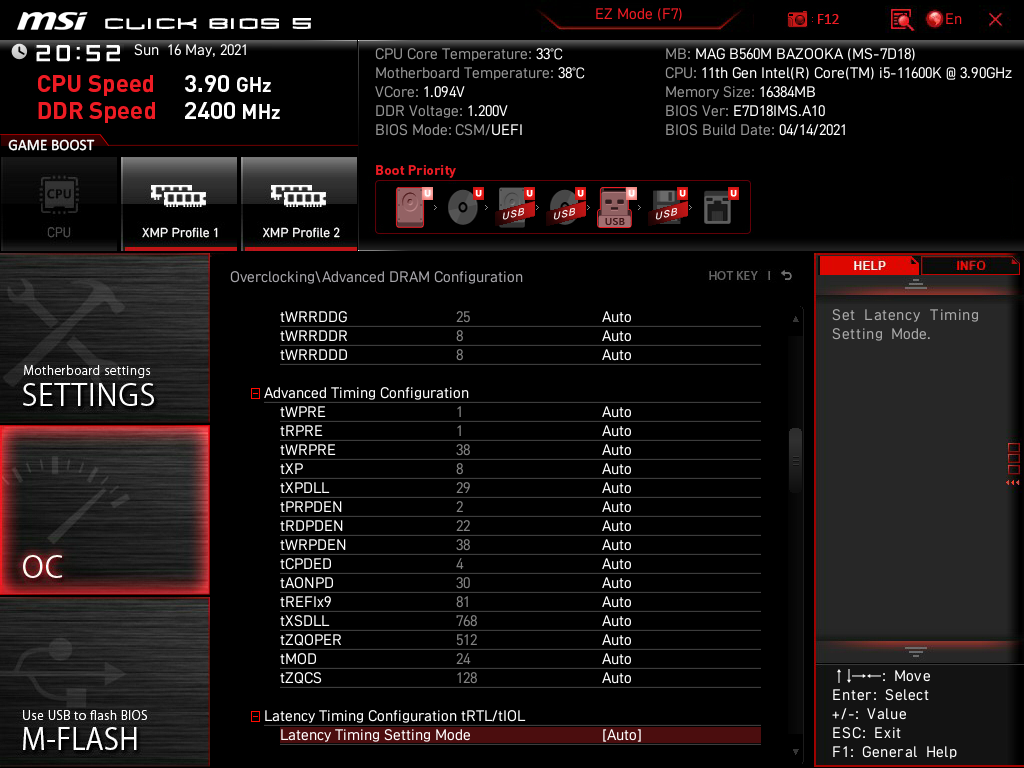Toggle the CPU Game Boost button

click(59, 203)
